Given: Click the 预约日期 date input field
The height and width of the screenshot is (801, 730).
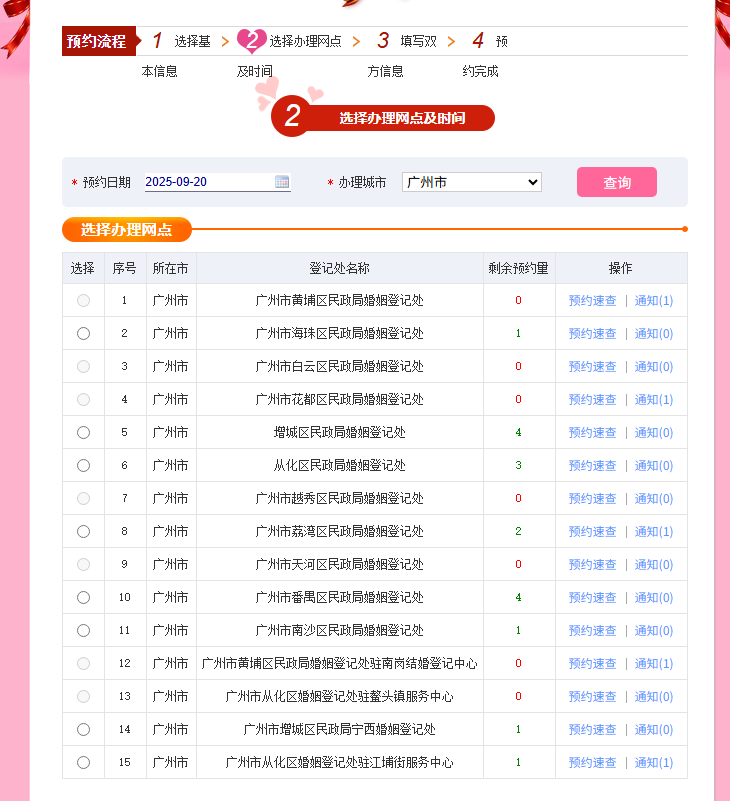Looking at the screenshot, I should [x=208, y=182].
